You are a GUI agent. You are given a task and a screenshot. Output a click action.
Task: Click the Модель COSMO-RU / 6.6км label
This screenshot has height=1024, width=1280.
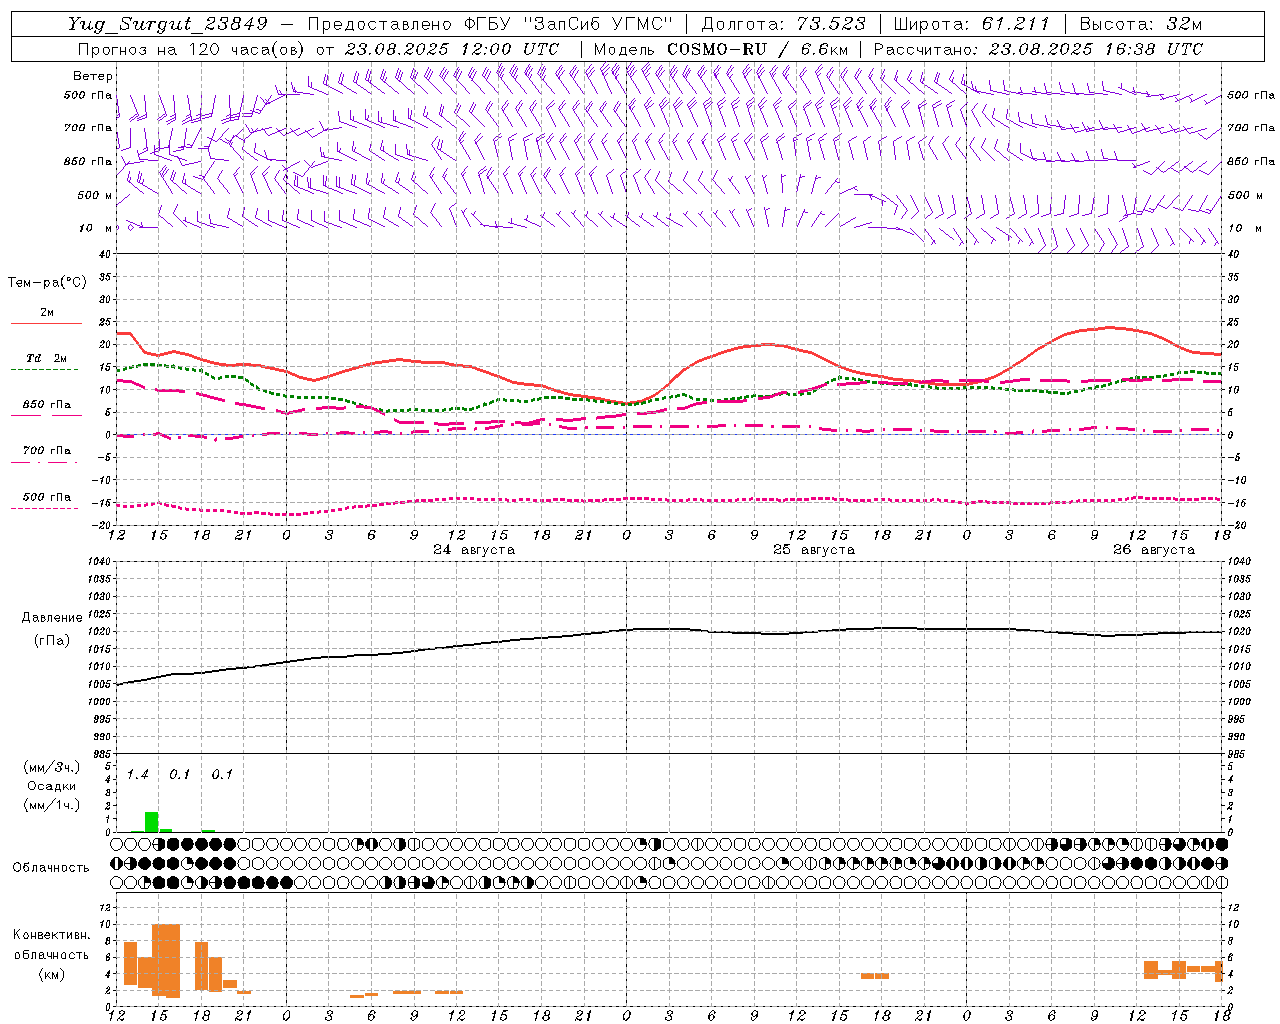click(x=721, y=49)
